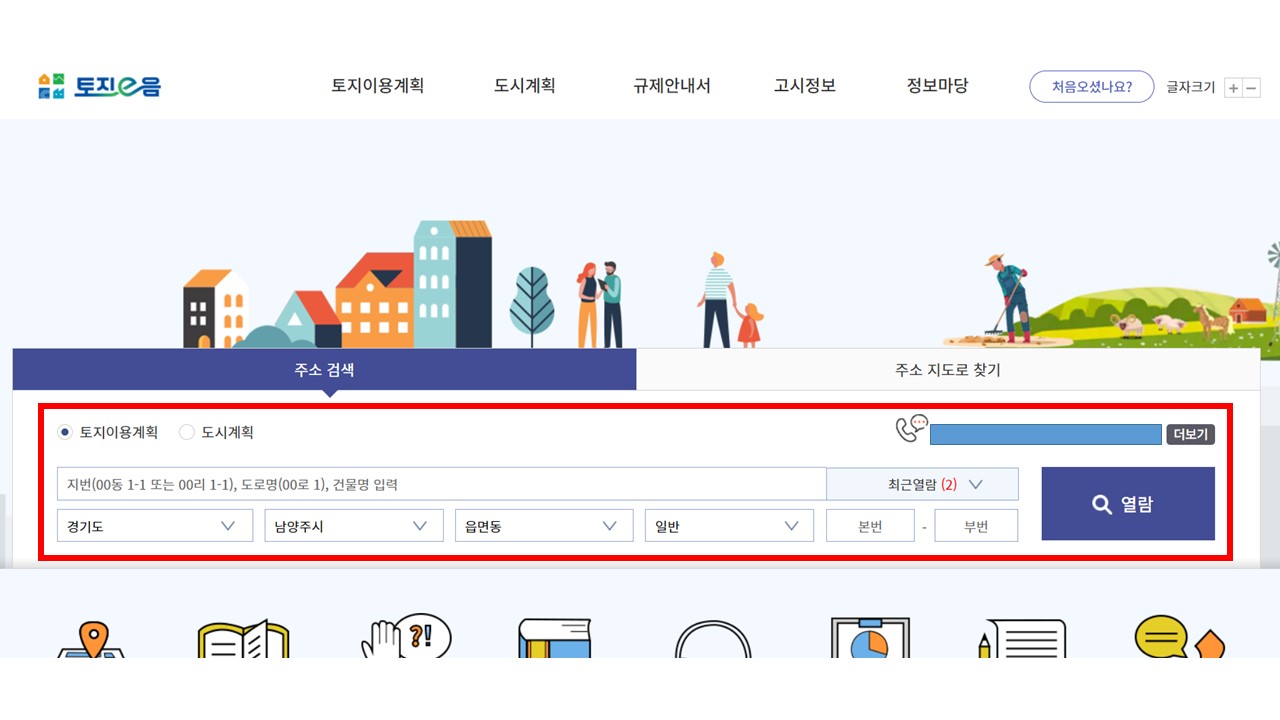Click the 처음오셨나요? button

point(1091,87)
